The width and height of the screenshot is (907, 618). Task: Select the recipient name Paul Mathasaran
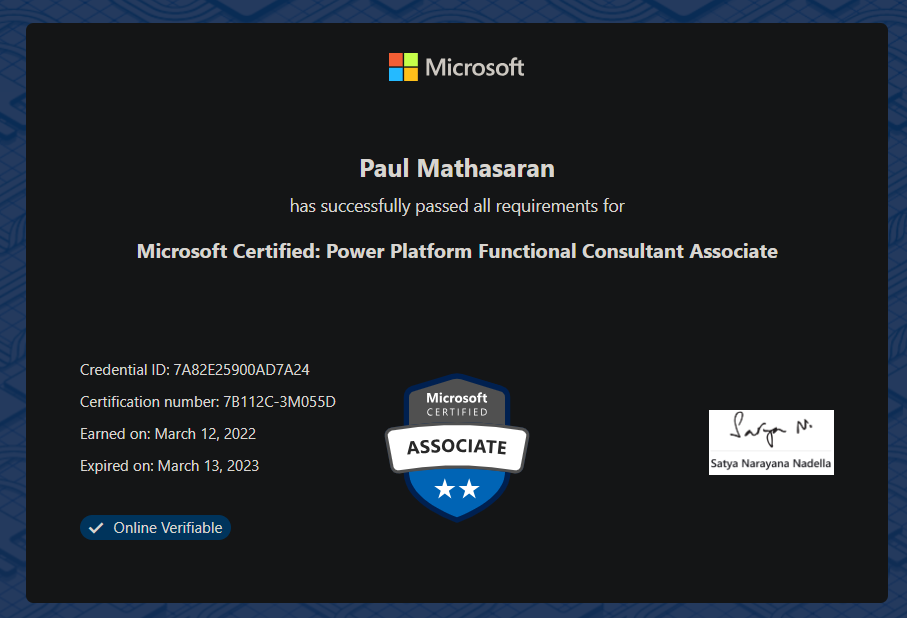[456, 168]
